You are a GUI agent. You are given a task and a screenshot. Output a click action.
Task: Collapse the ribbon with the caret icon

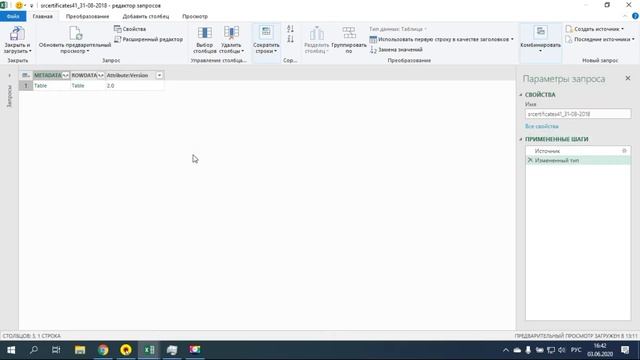(x=625, y=16)
